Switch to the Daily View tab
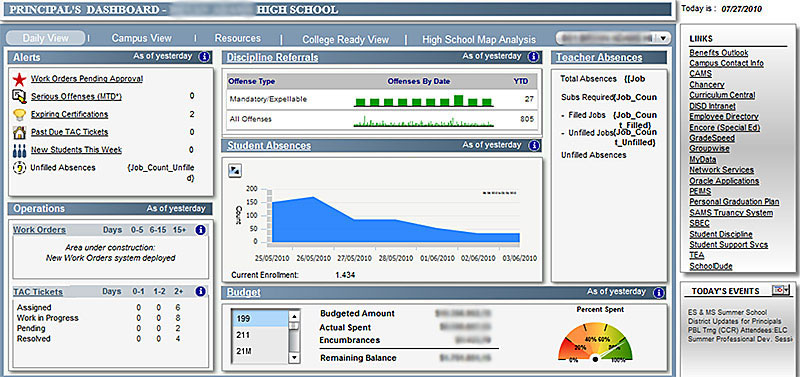Image resolution: width=800 pixels, height=377 pixels. click(x=45, y=38)
